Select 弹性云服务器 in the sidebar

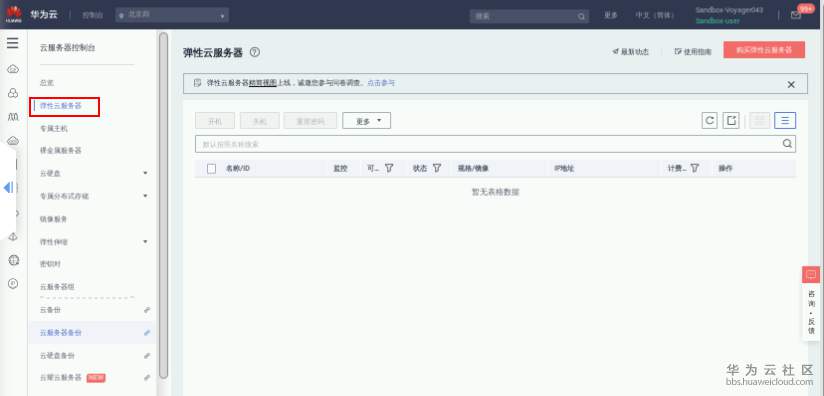point(61,106)
